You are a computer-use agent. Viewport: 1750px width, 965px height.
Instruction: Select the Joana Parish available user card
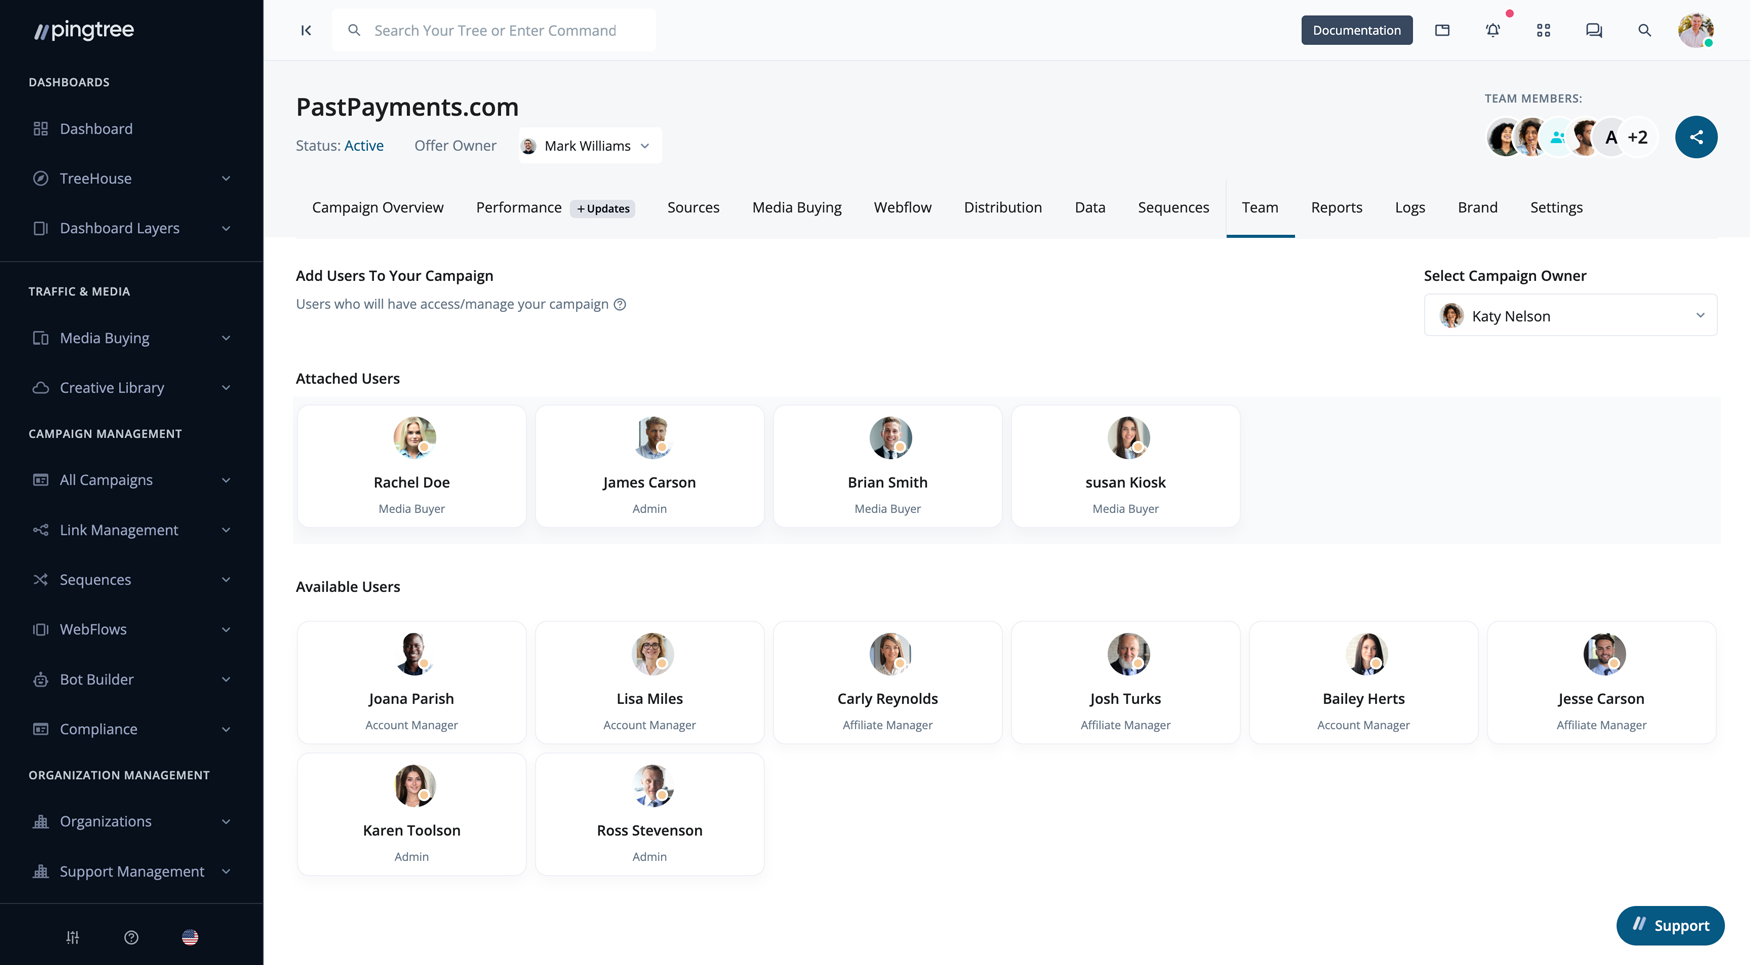(x=411, y=682)
